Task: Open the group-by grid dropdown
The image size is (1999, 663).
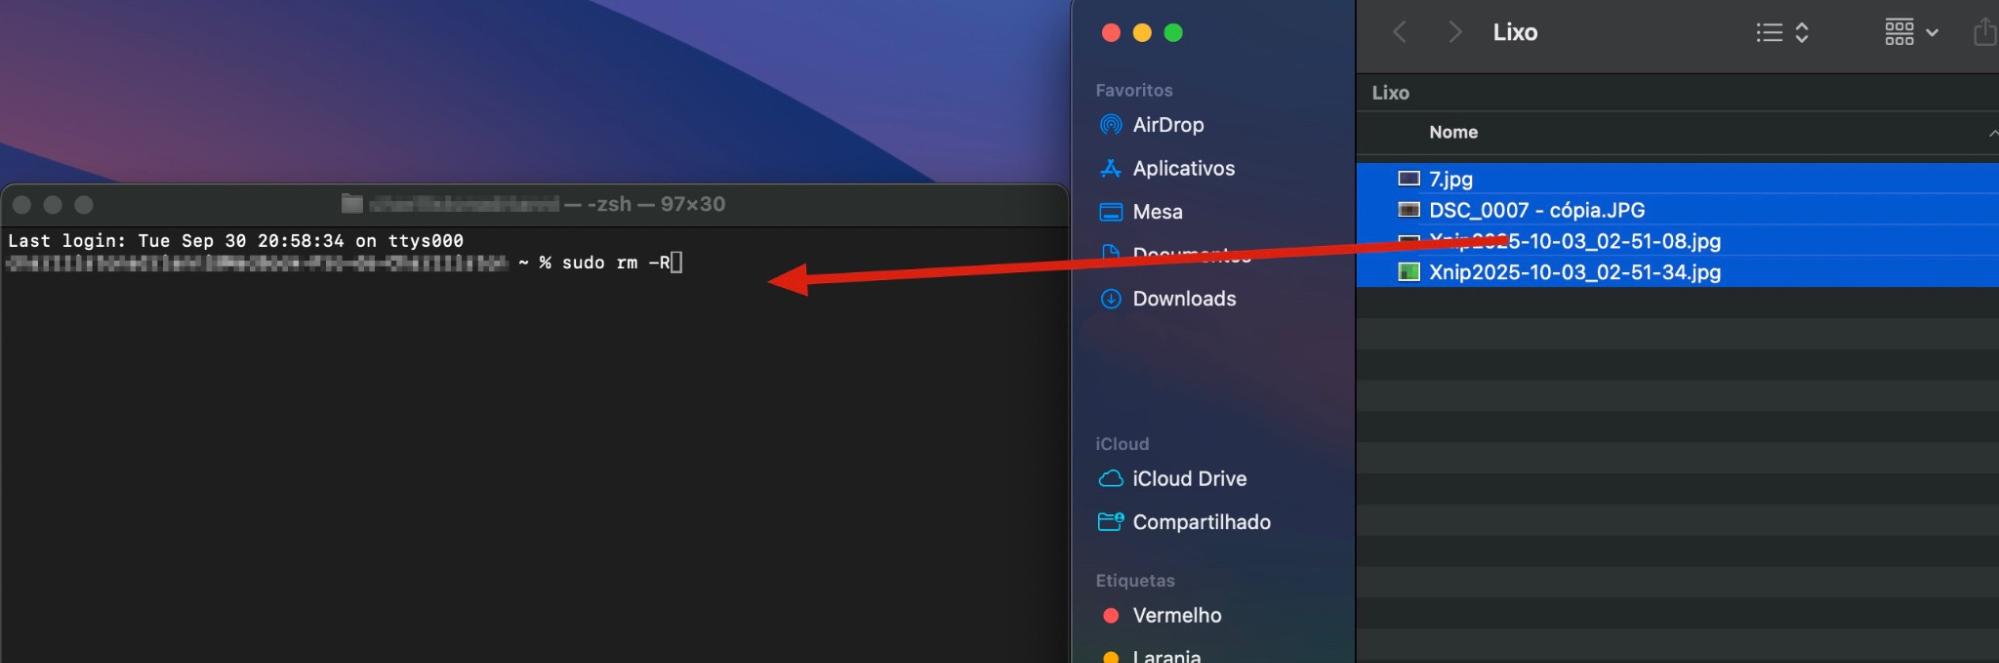Action: click(1912, 33)
